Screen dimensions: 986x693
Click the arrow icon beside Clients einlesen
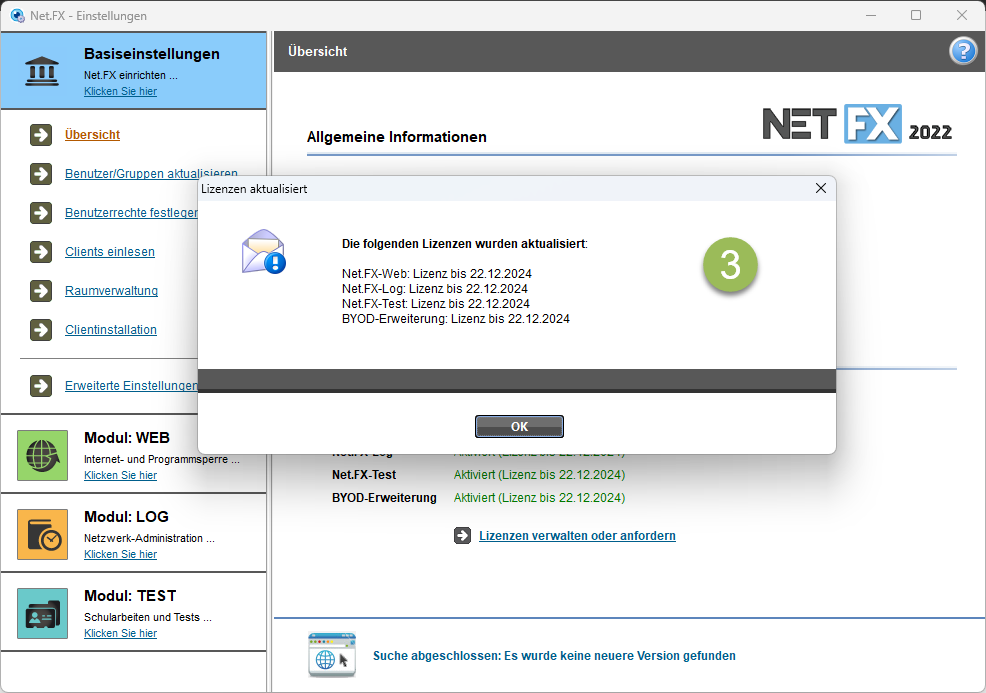point(41,252)
